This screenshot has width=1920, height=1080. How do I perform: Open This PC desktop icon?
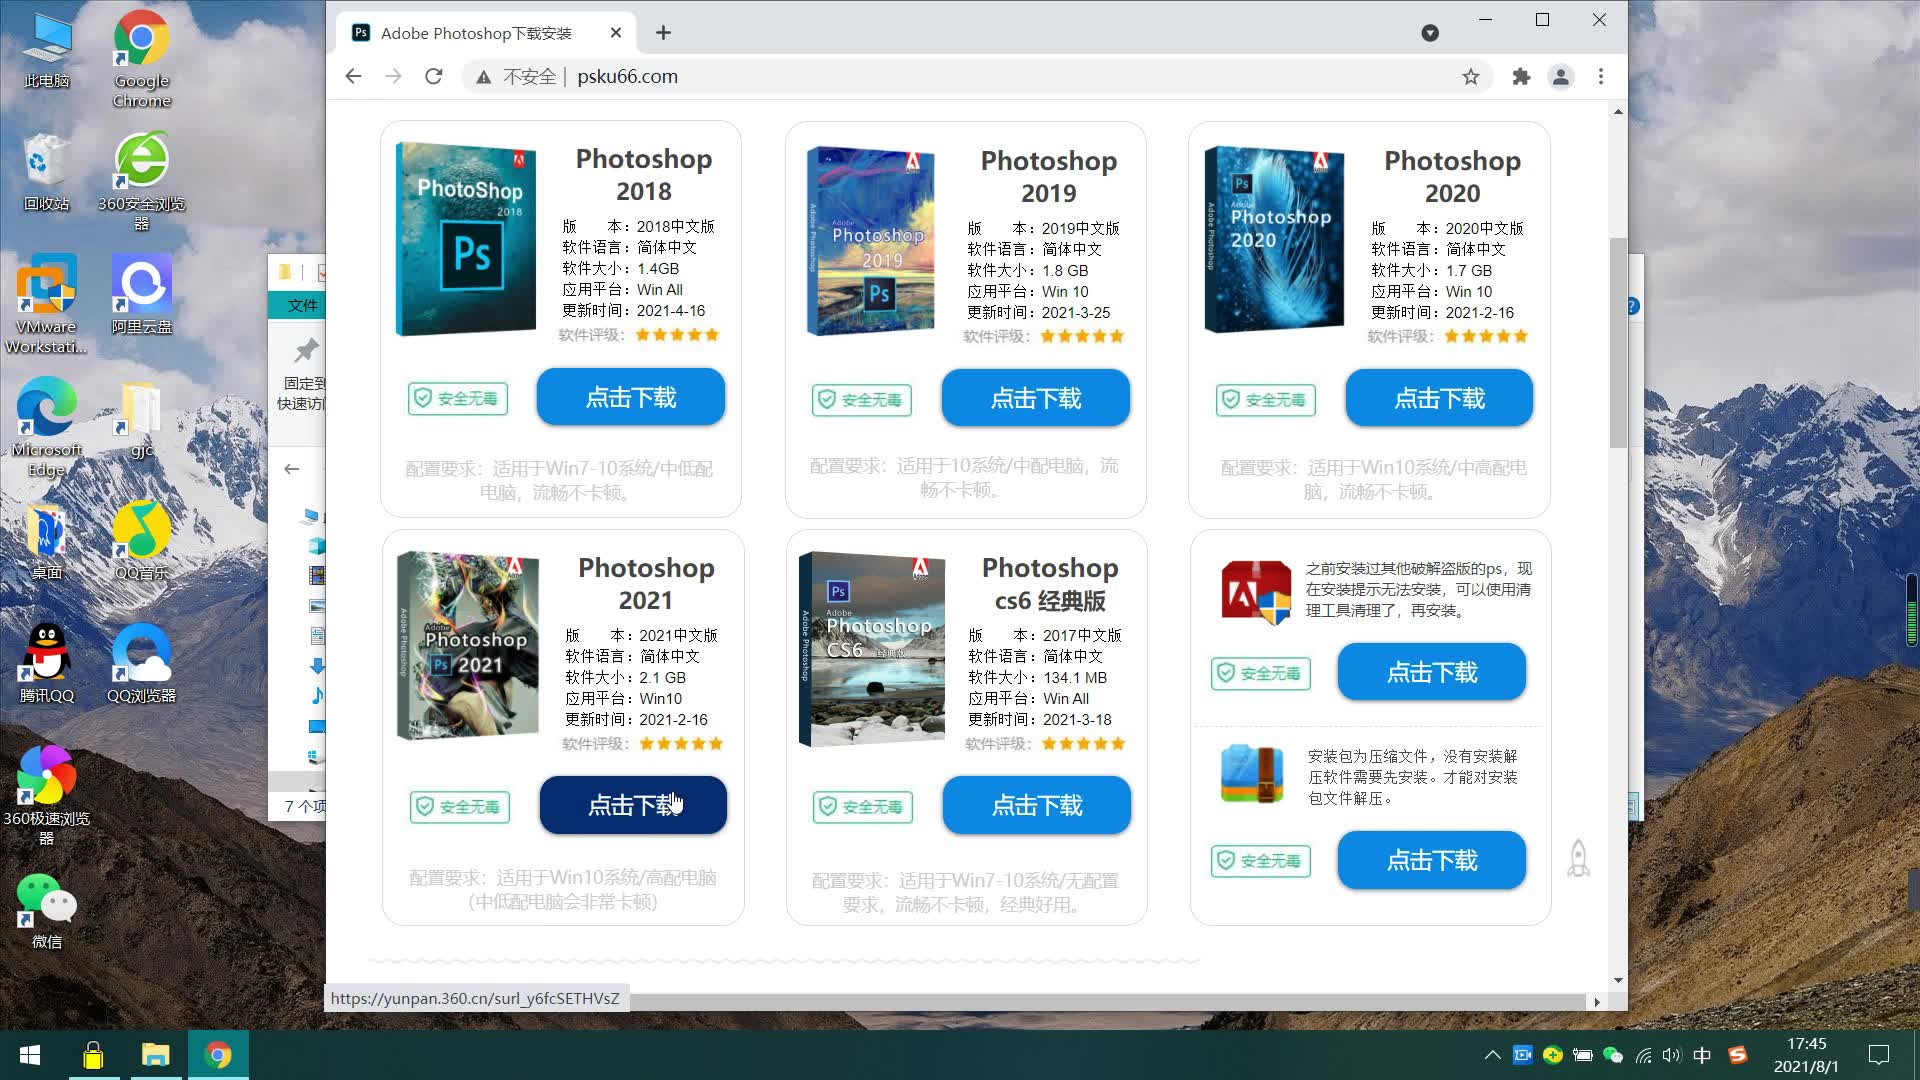click(47, 50)
